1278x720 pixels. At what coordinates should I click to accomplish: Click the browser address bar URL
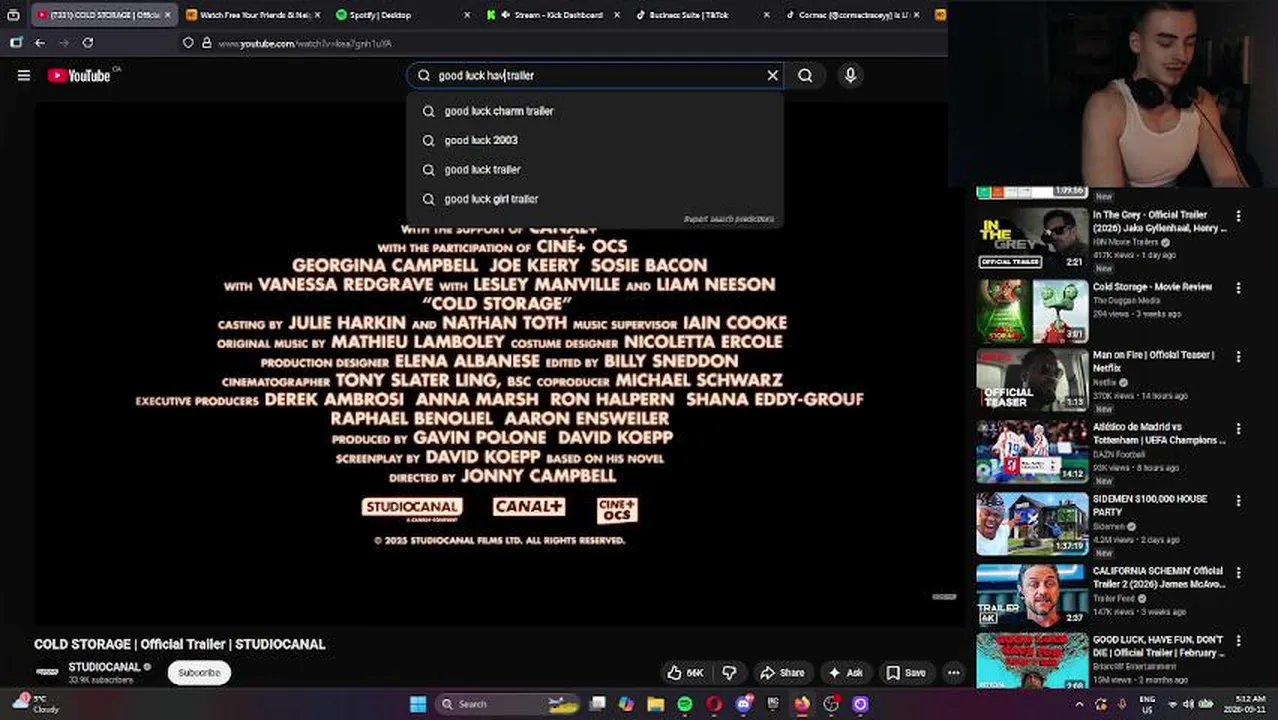(x=306, y=44)
